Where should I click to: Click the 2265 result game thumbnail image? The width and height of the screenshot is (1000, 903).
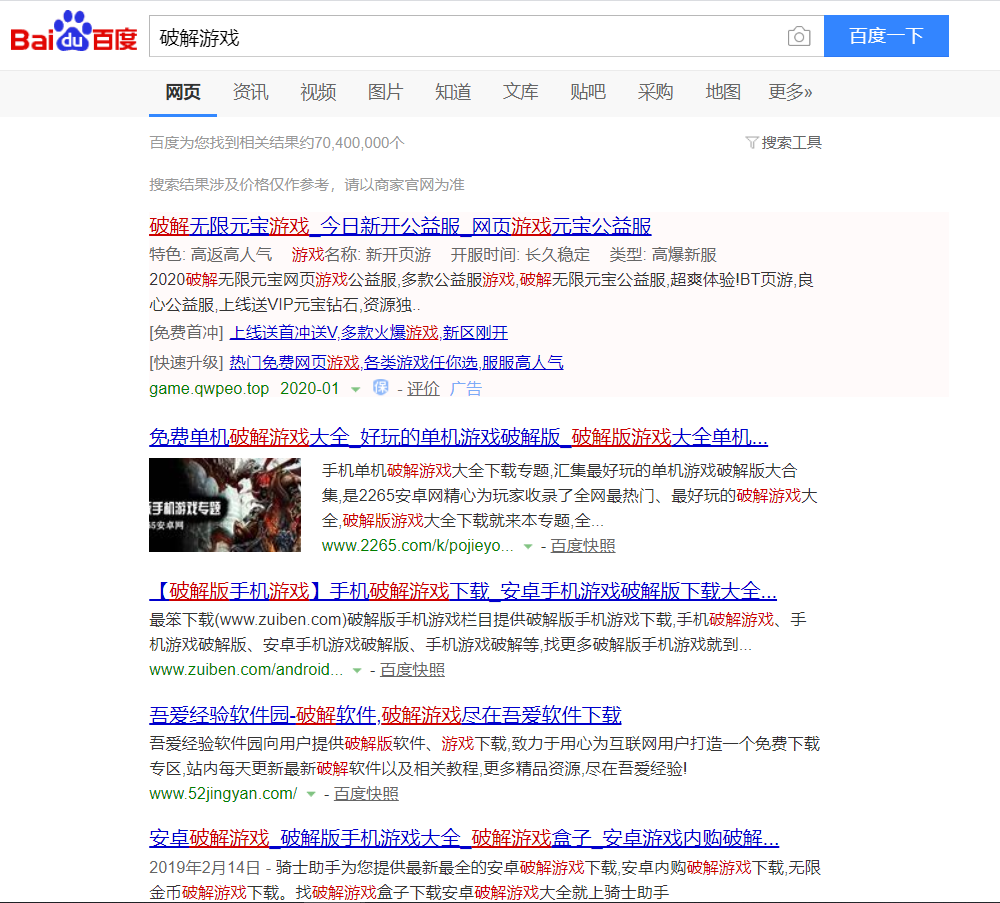point(225,505)
